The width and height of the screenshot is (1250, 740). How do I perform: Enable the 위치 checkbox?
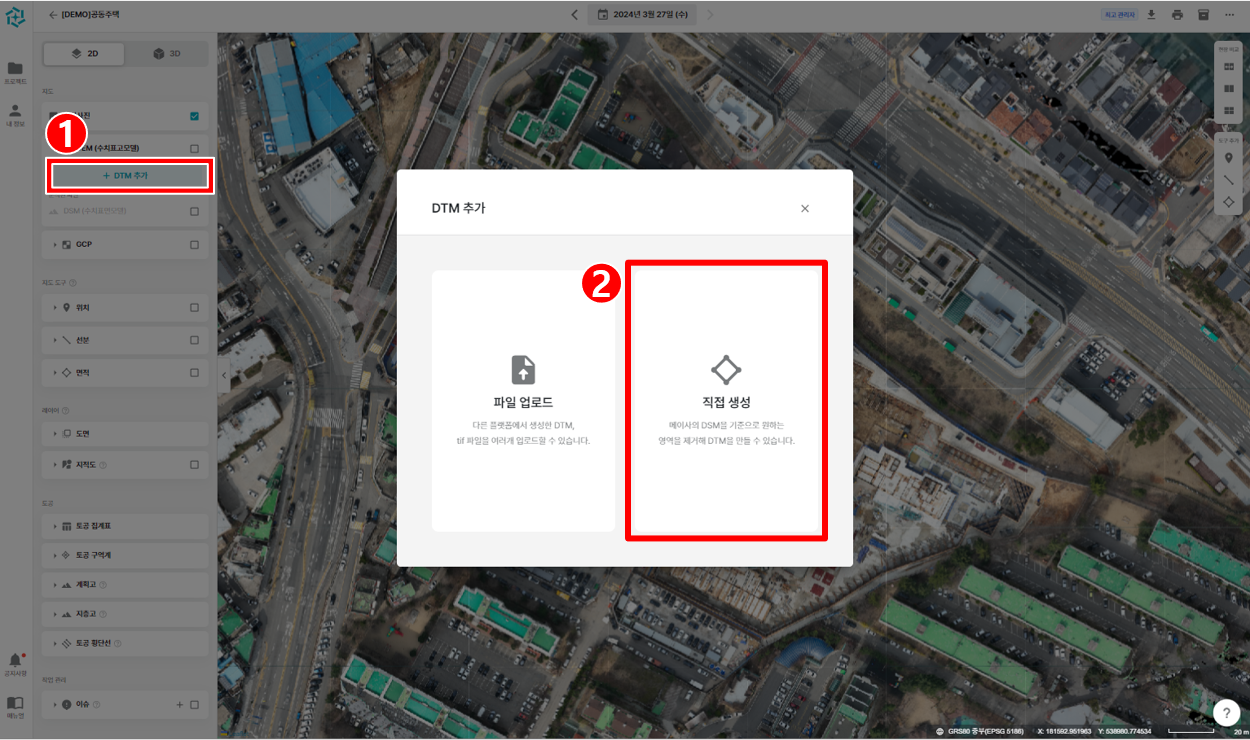coord(194,308)
